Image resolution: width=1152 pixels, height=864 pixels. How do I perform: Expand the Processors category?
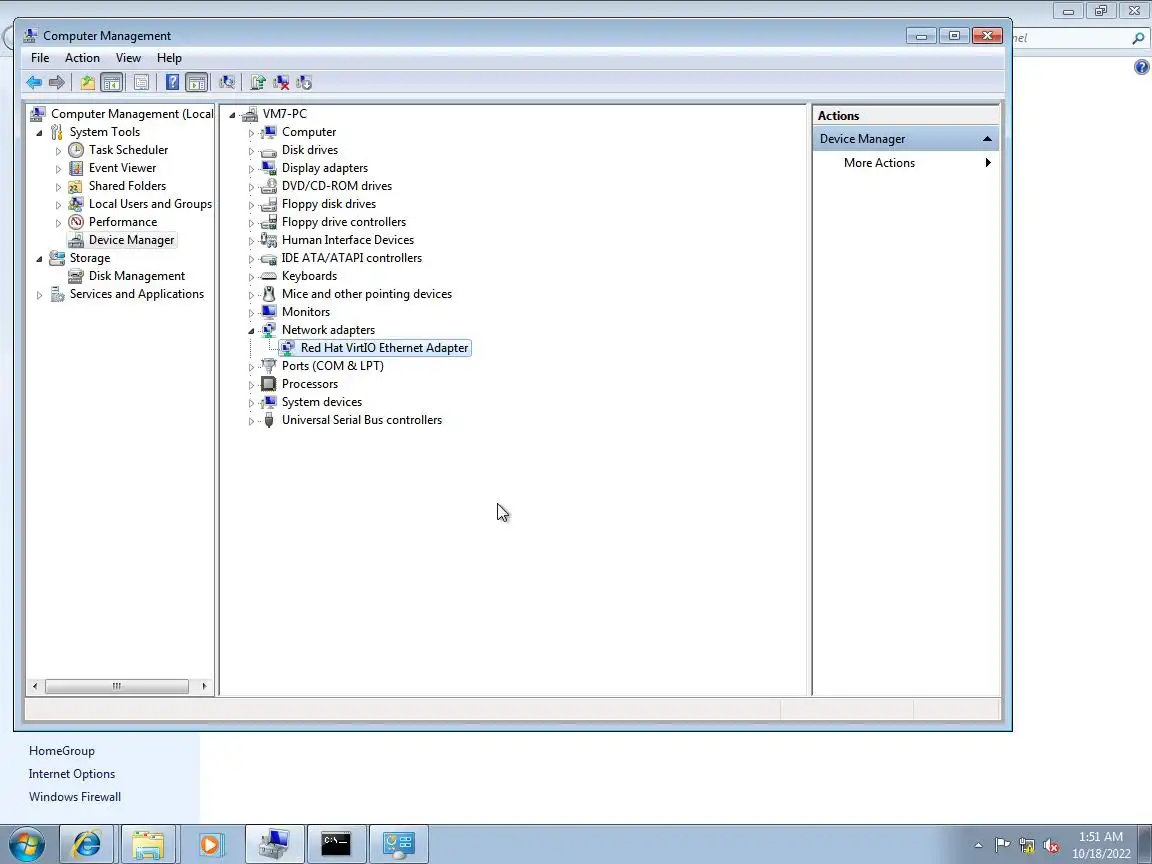pyautogui.click(x=251, y=385)
